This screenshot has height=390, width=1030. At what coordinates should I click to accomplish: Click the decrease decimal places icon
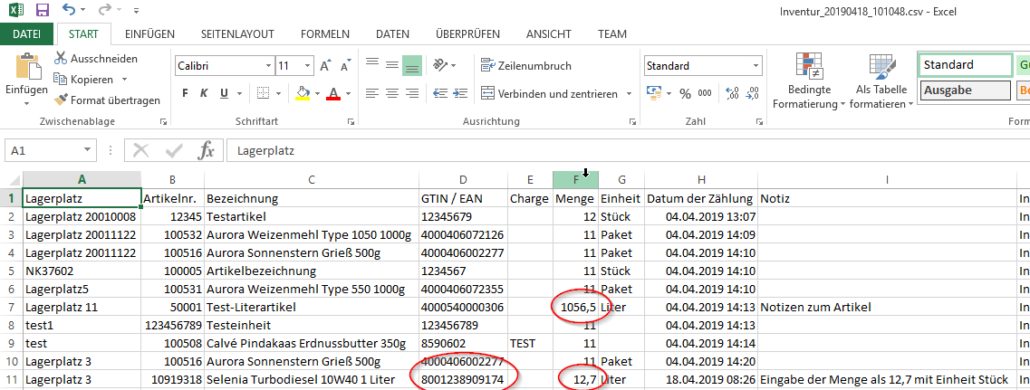tap(753, 93)
